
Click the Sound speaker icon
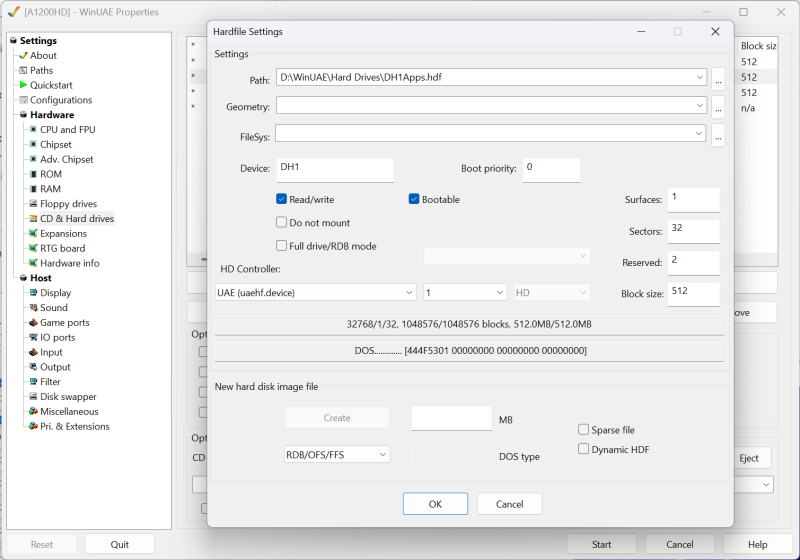click(x=33, y=308)
